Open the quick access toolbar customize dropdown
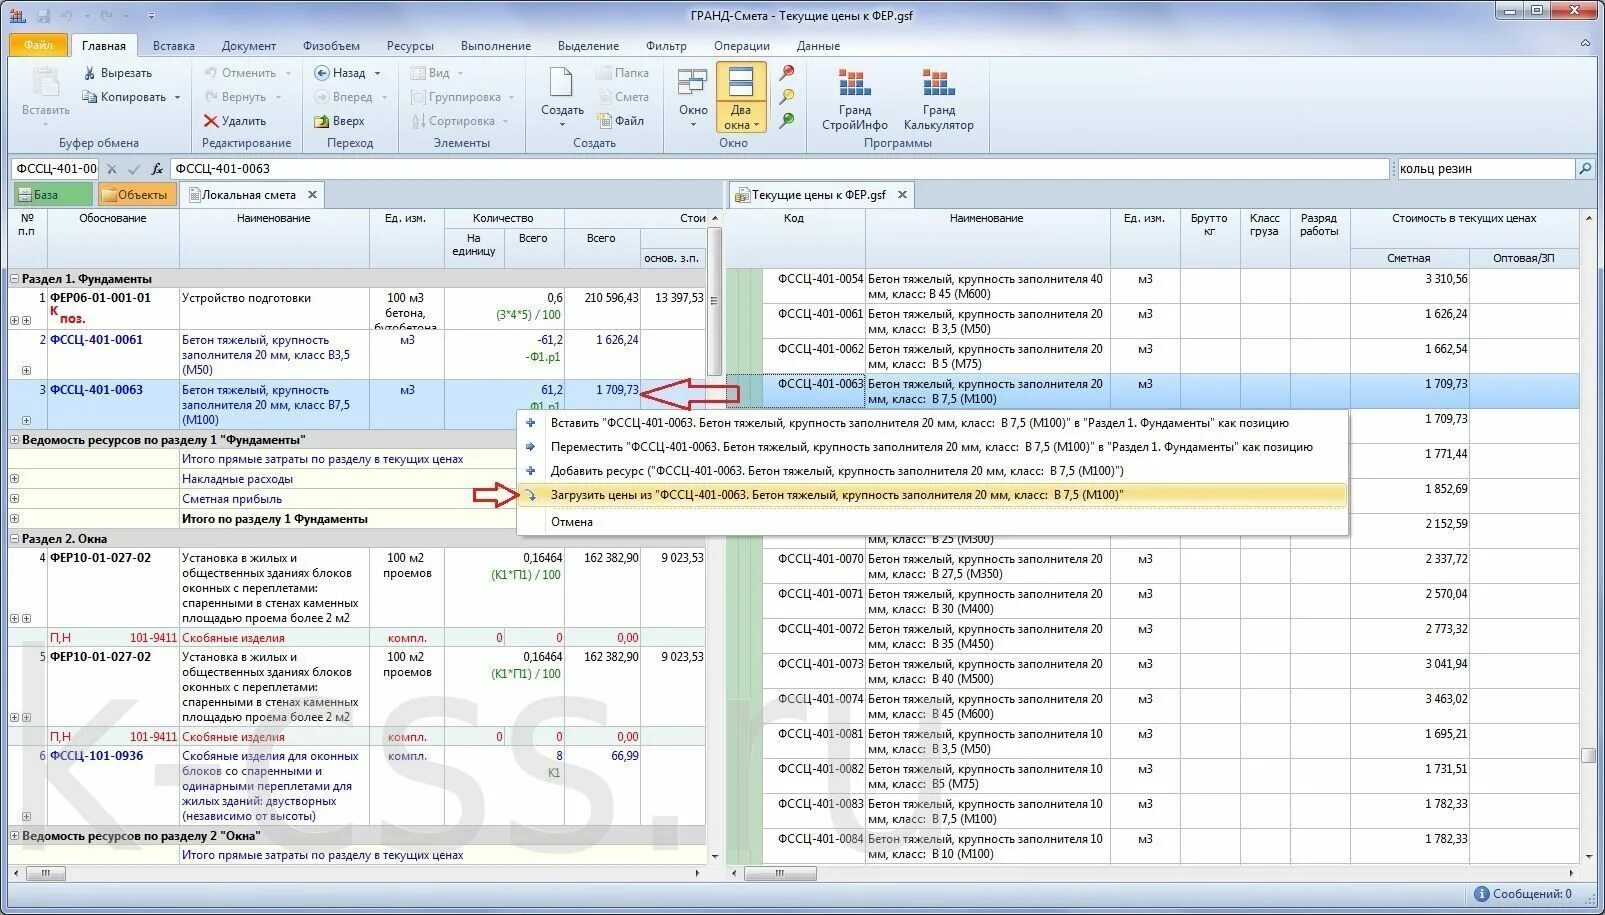This screenshot has width=1605, height=915. pos(151,17)
